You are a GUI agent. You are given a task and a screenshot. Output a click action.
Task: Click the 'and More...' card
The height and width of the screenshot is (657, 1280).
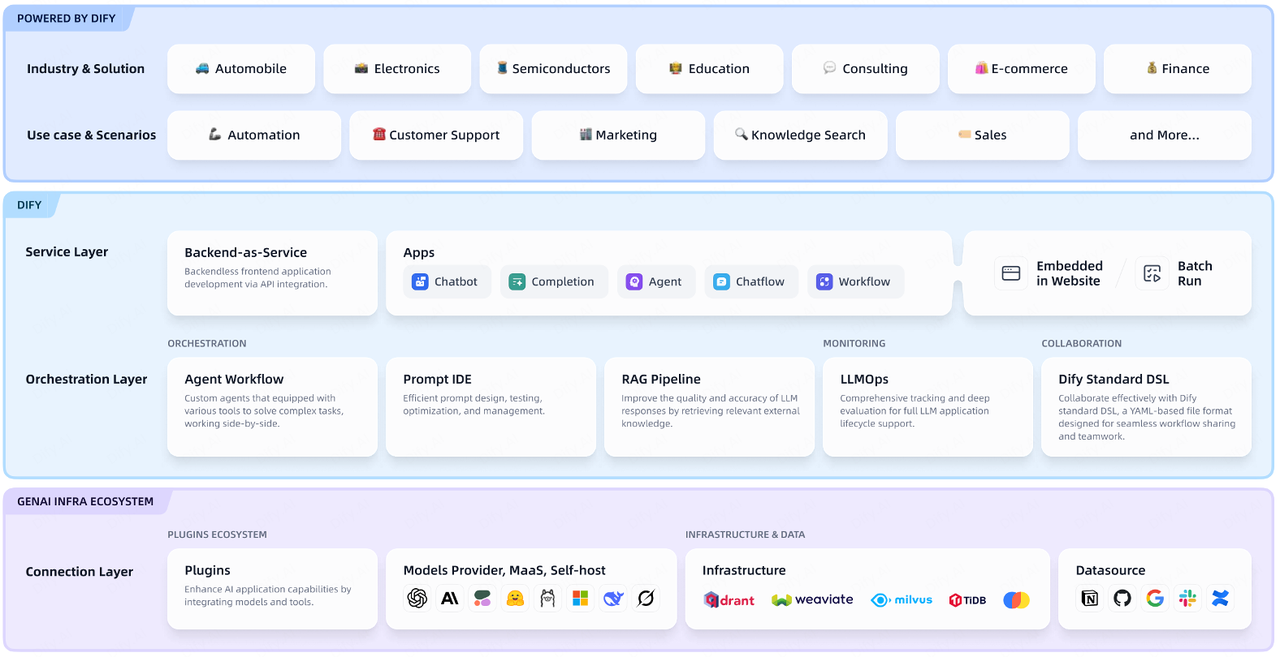click(x=1164, y=135)
